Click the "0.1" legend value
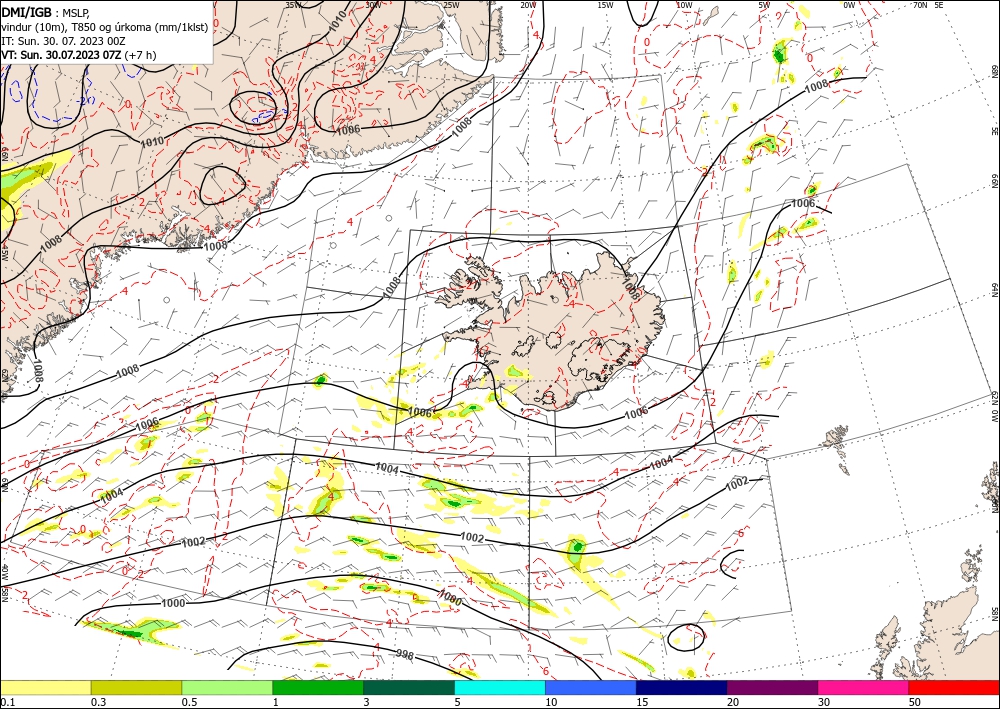The width and height of the screenshot is (1000, 709). [6, 702]
